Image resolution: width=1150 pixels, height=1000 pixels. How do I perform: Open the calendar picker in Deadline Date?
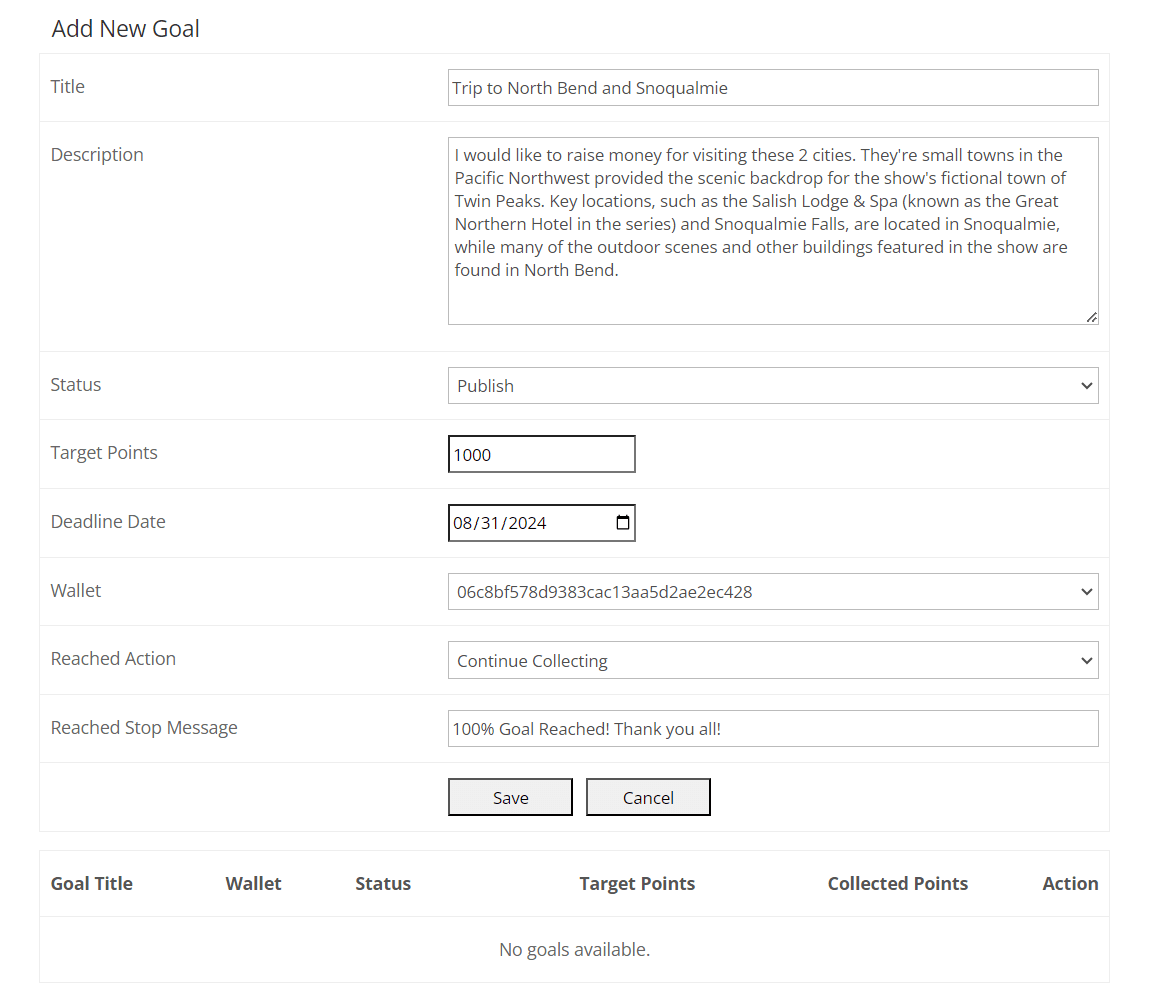pos(623,523)
